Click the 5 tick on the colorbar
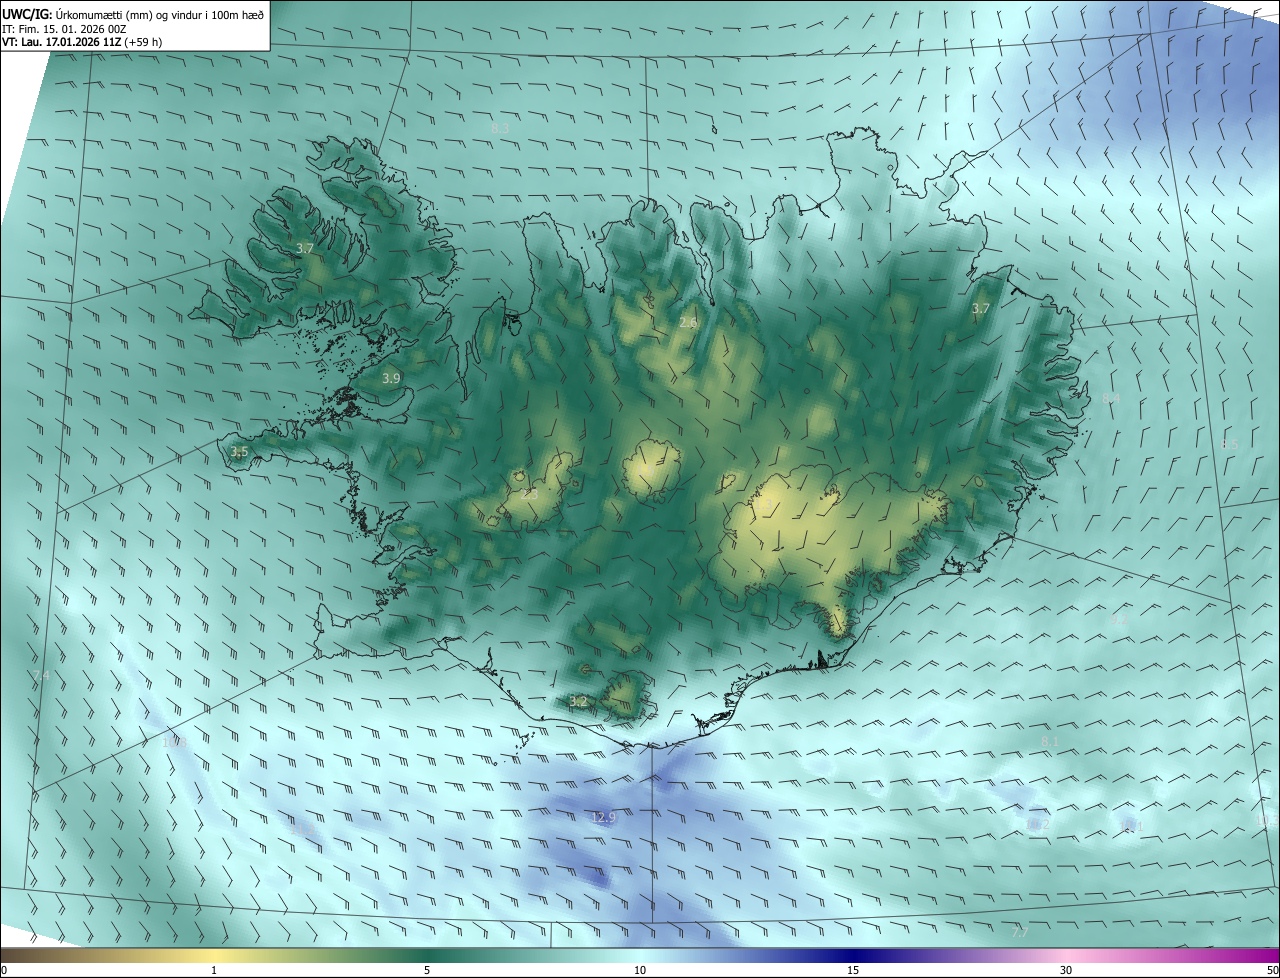 point(427,970)
